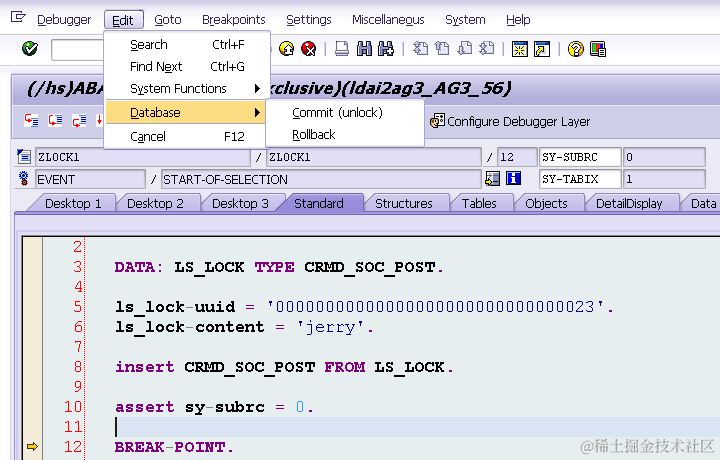Switch to the DetailDisplay tab

tap(629, 203)
